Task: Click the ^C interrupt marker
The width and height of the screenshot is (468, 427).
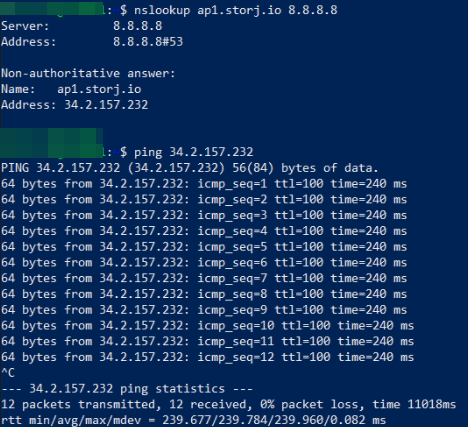Action: tap(8, 373)
